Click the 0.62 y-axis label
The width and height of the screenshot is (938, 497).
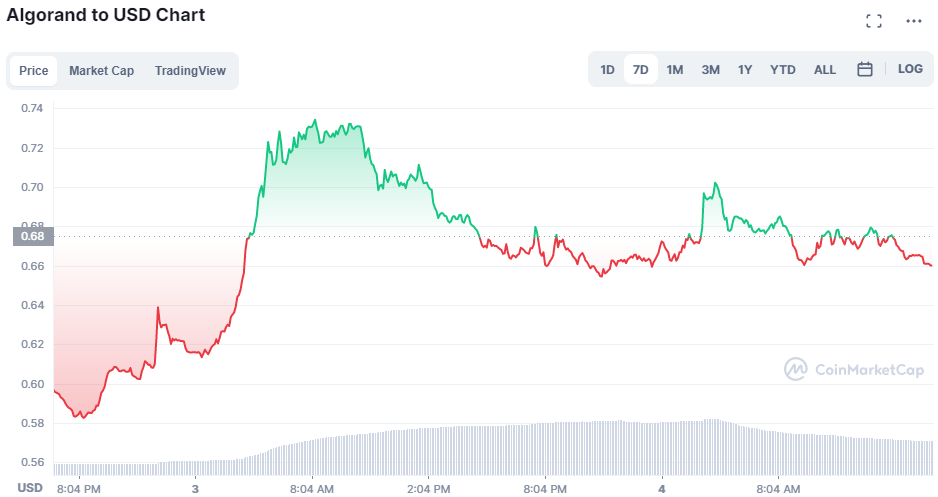click(32, 344)
